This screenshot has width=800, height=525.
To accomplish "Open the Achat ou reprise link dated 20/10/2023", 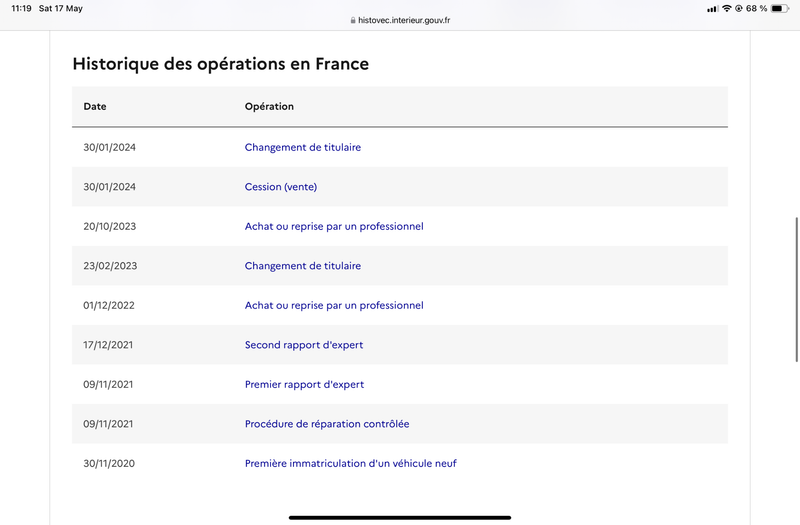I will [334, 227].
